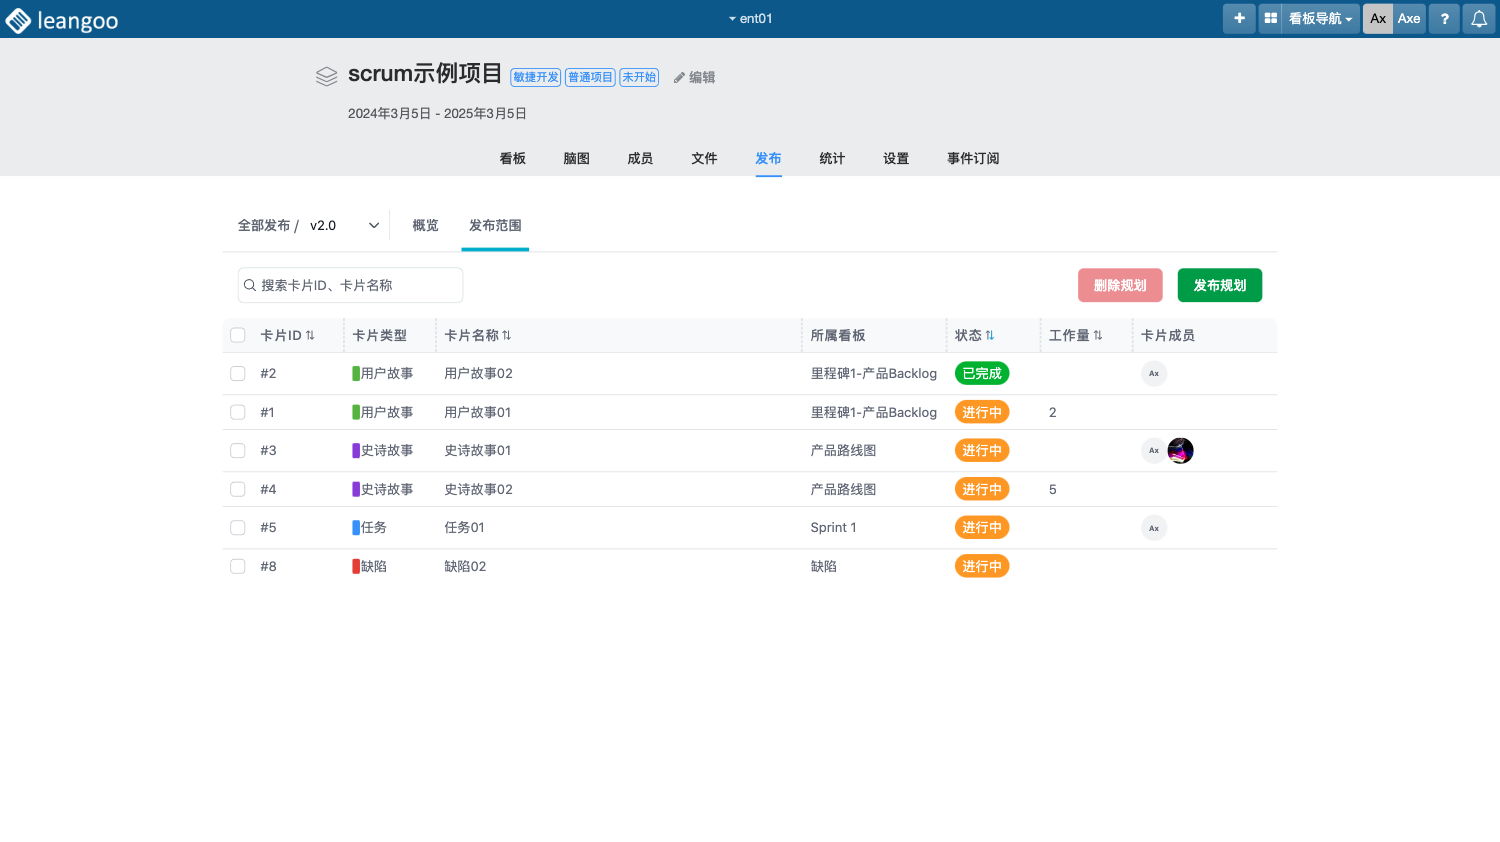Open the 概览 sub-tab

pos(425,226)
